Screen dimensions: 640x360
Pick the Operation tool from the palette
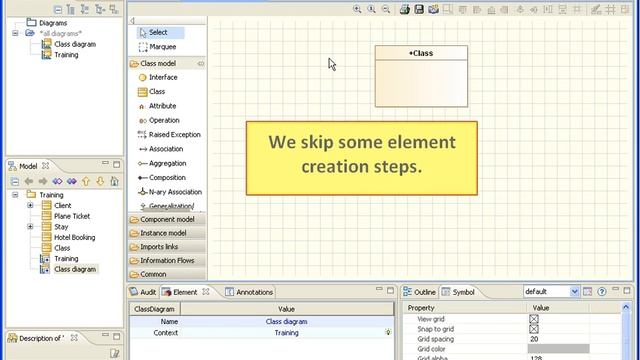coord(159,120)
